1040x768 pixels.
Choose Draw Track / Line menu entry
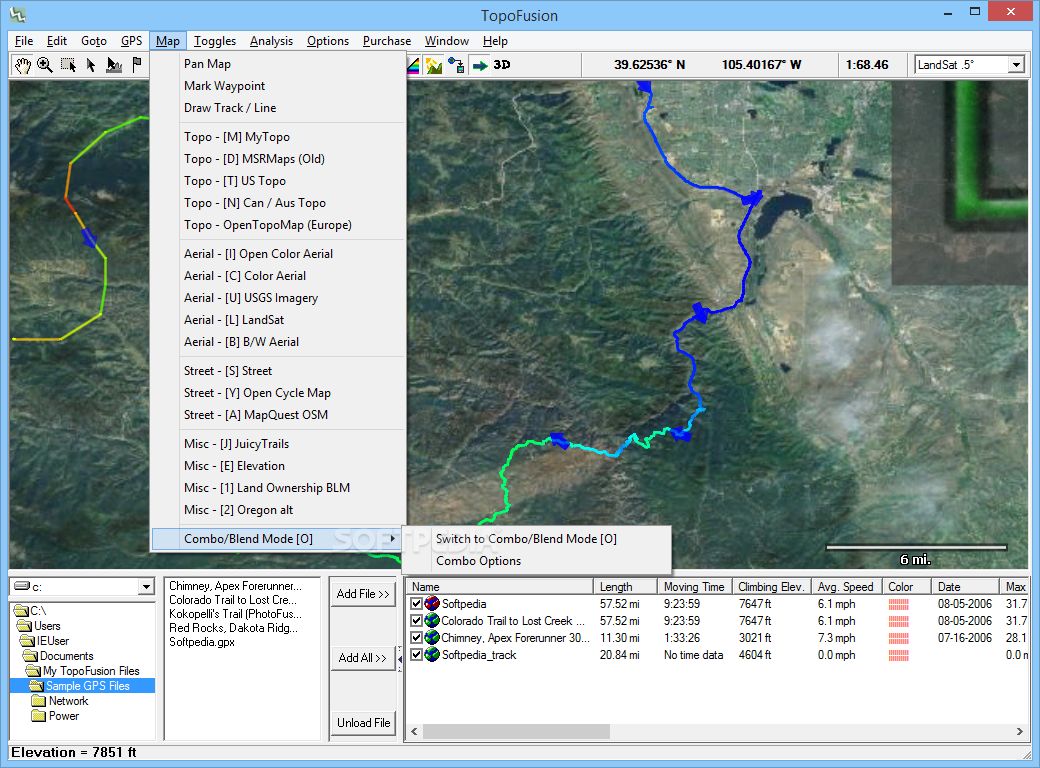229,107
